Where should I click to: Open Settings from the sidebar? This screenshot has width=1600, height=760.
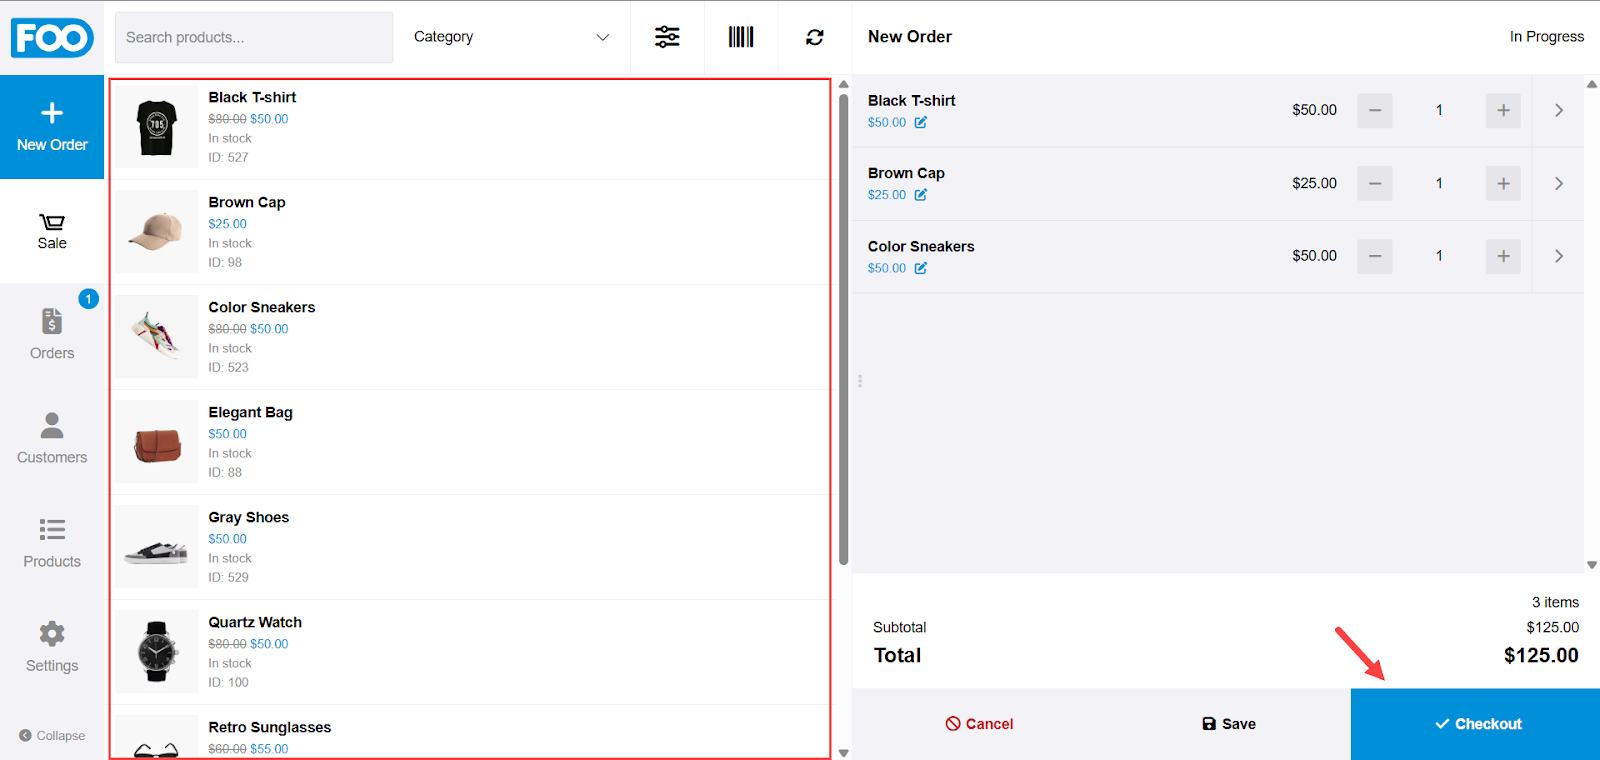coord(52,646)
